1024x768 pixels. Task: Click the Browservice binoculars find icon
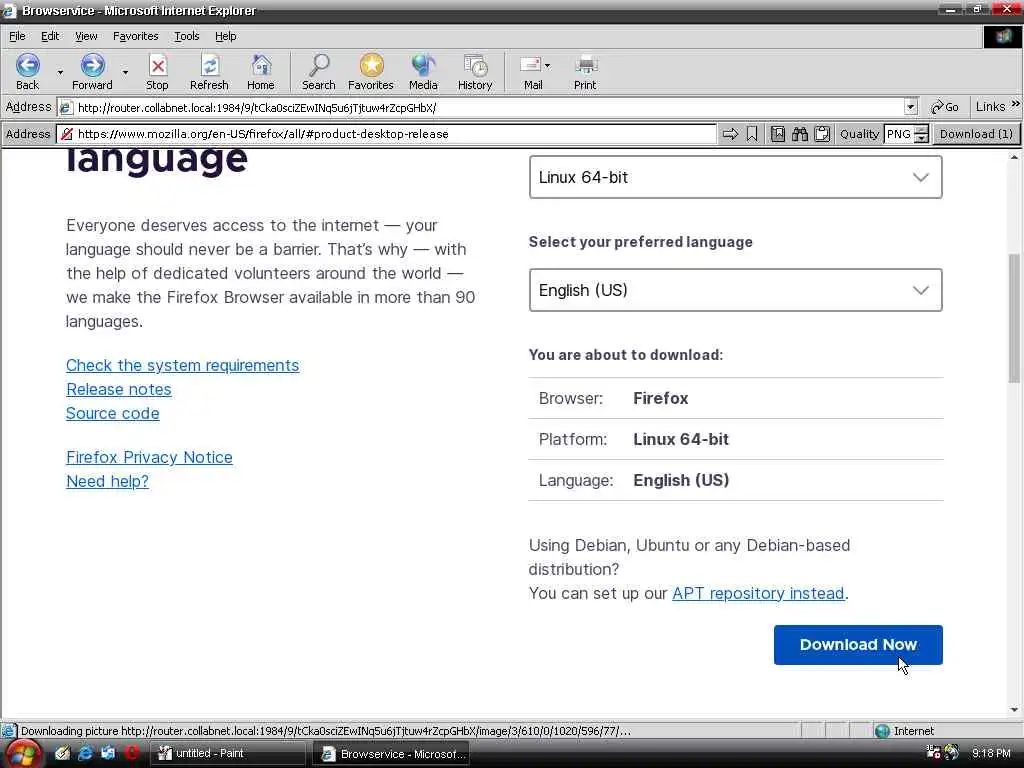800,134
